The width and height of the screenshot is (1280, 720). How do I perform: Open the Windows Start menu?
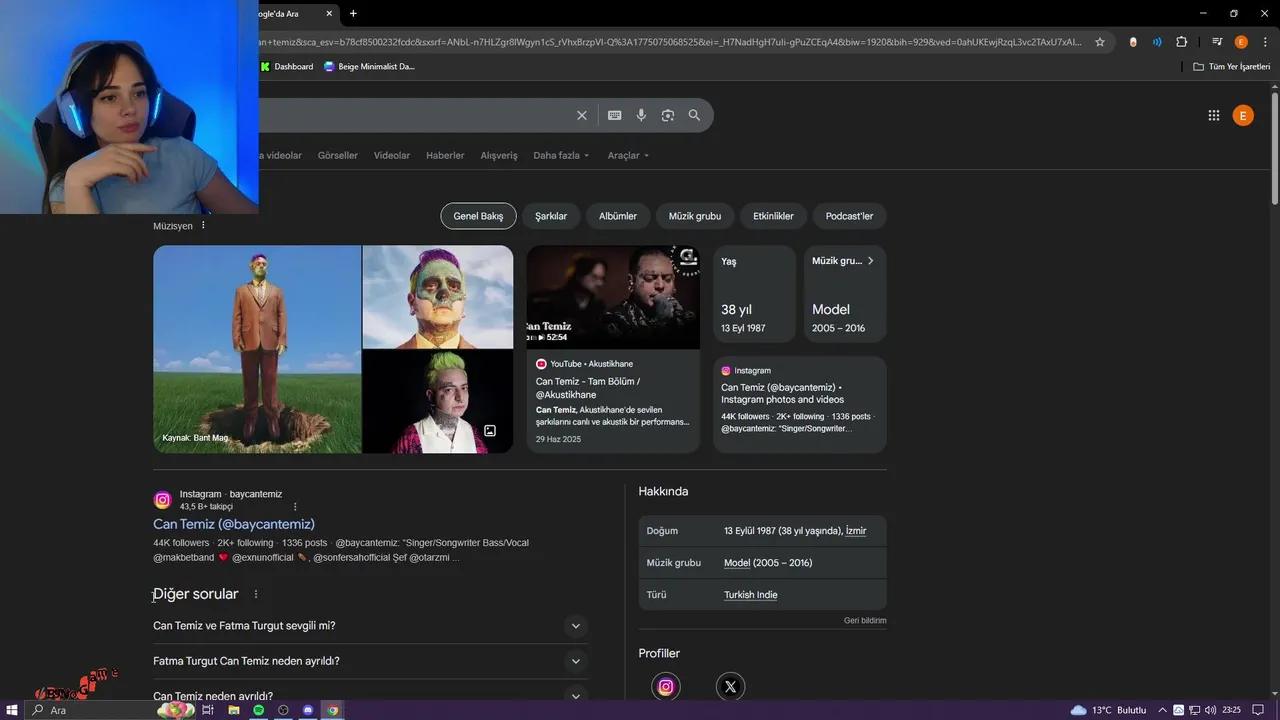[x=12, y=710]
